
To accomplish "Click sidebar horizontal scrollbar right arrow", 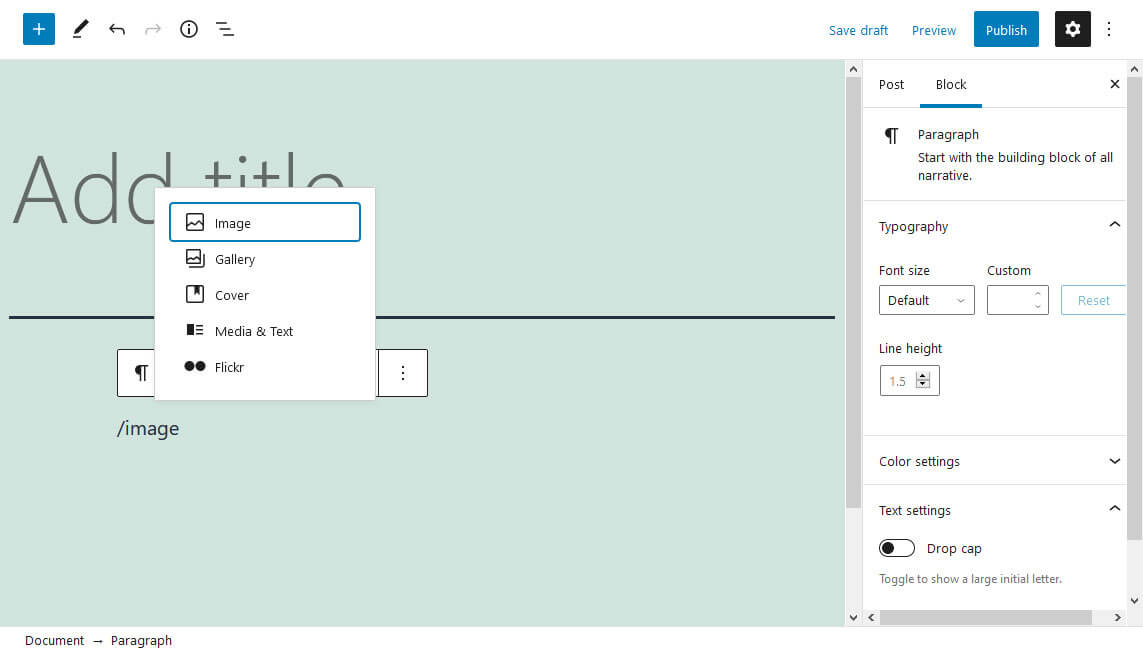I will pos(1117,617).
